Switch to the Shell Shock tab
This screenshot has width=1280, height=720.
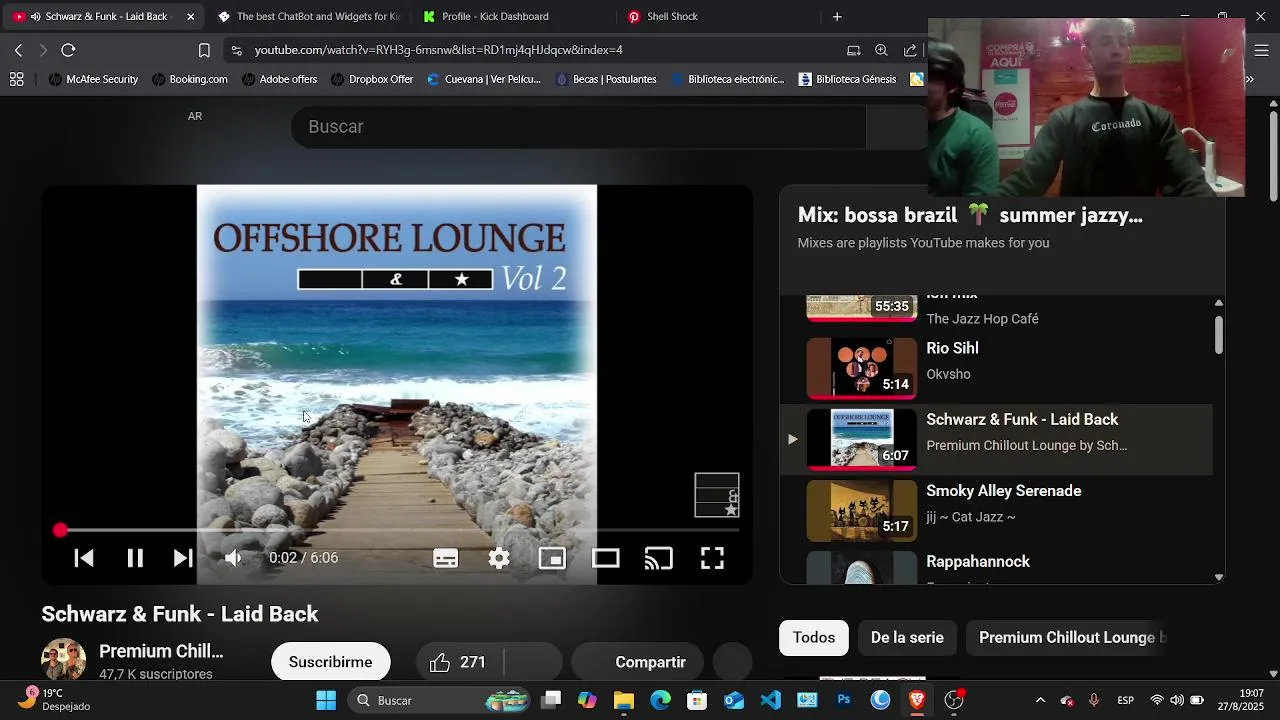point(672,16)
